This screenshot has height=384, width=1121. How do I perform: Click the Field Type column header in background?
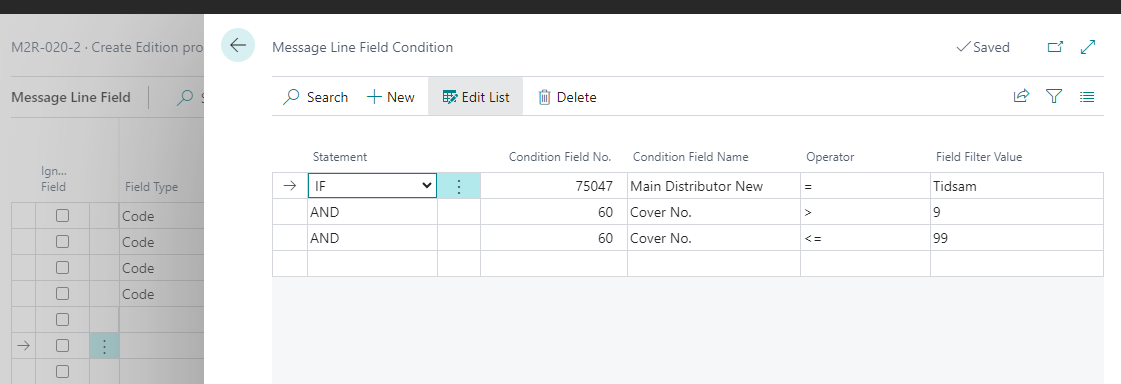point(152,187)
